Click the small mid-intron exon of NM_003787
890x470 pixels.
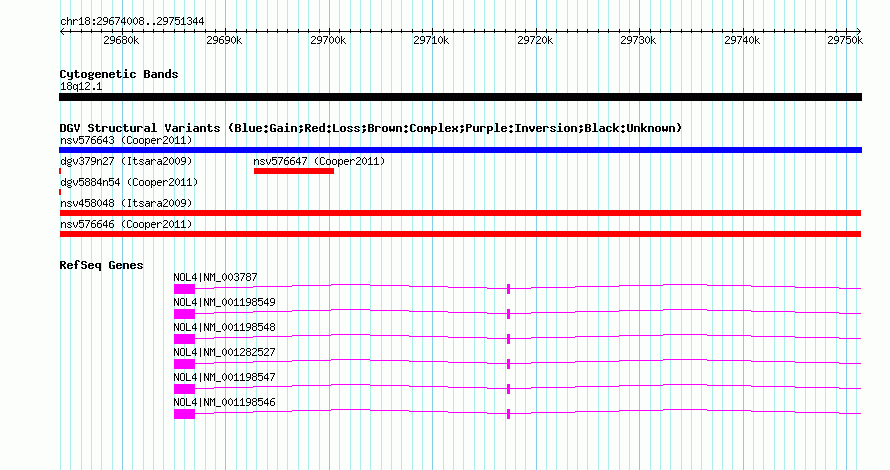point(509,289)
